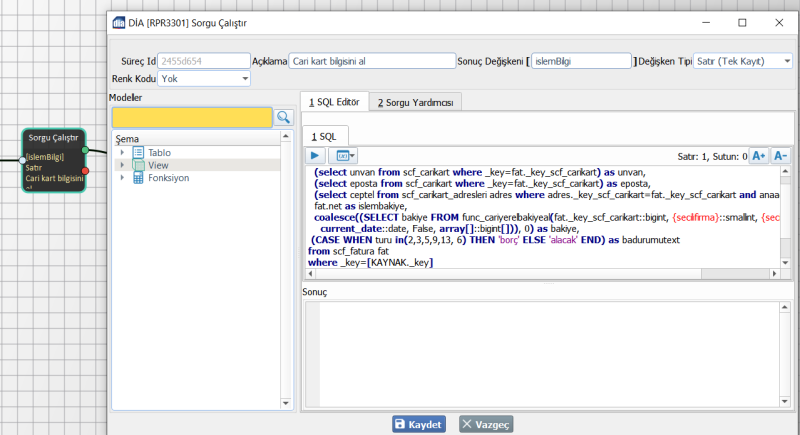Viewport: 800px width, 435px height.
Task: Click the yellow Modeller search field
Action: coord(191,117)
